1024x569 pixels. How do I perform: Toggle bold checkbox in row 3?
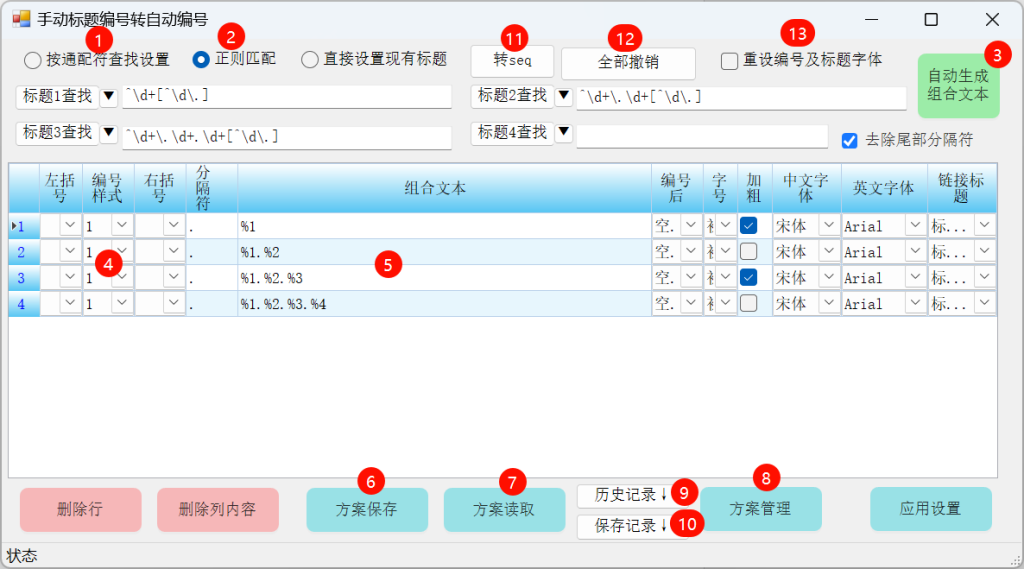click(748, 278)
